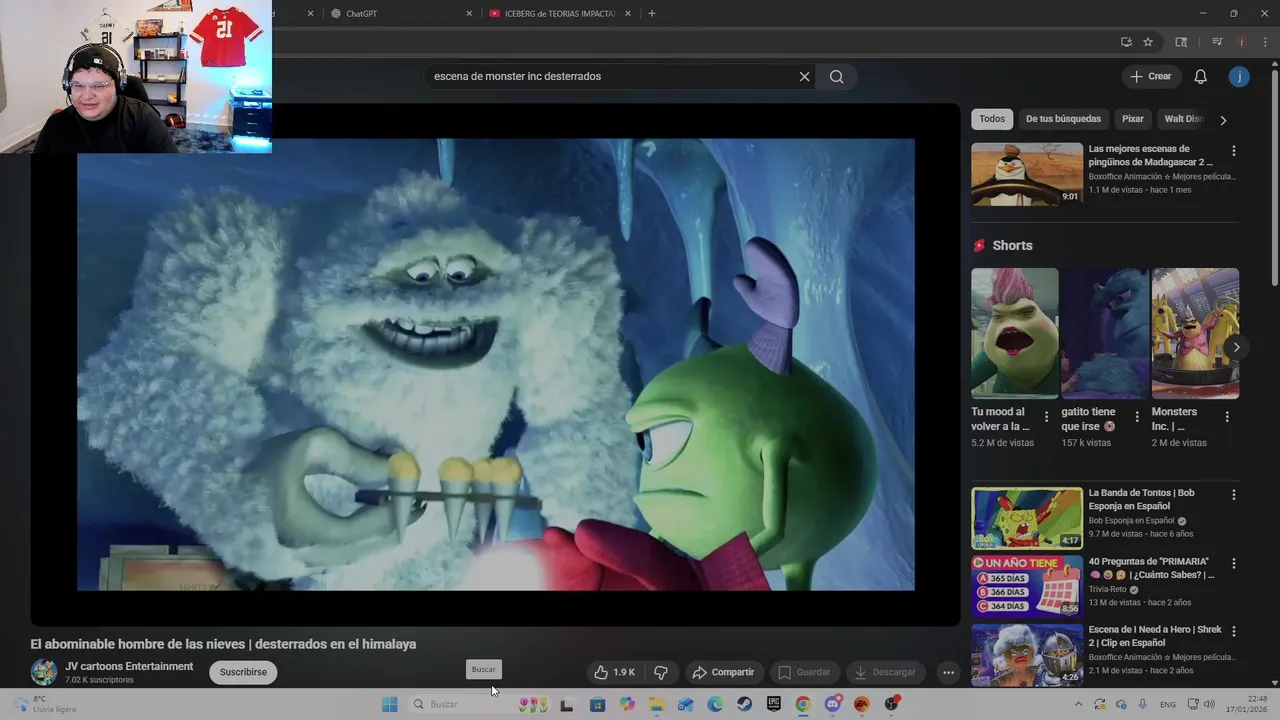Open options for La Banda de Tontos video
The image size is (1280, 720).
[x=1233, y=495]
